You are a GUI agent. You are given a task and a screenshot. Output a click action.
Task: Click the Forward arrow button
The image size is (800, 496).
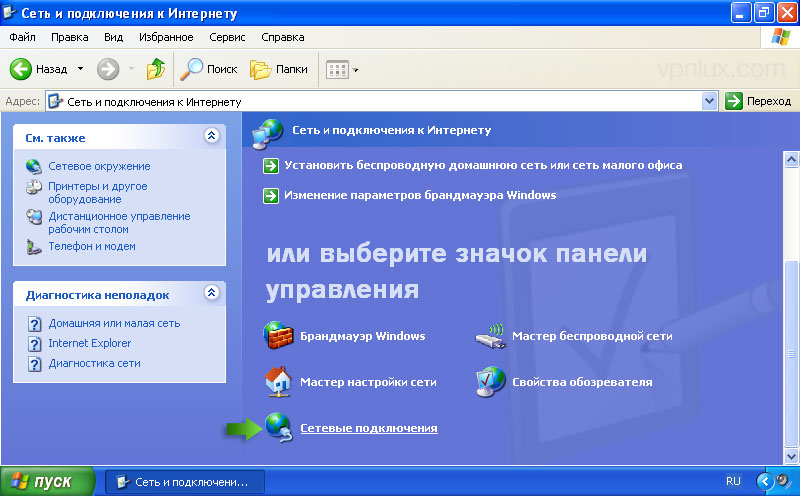108,69
